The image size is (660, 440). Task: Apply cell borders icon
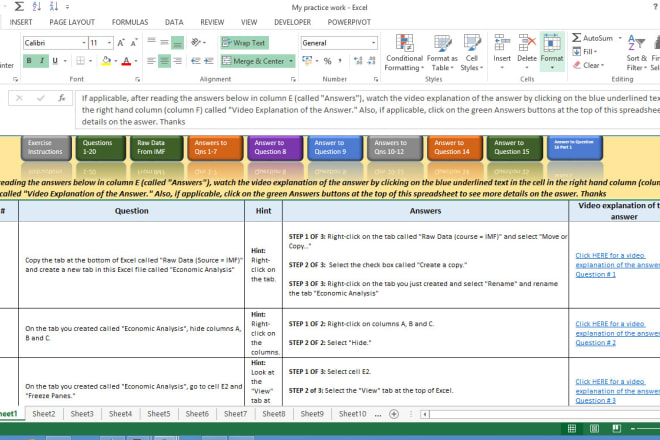(x=80, y=61)
